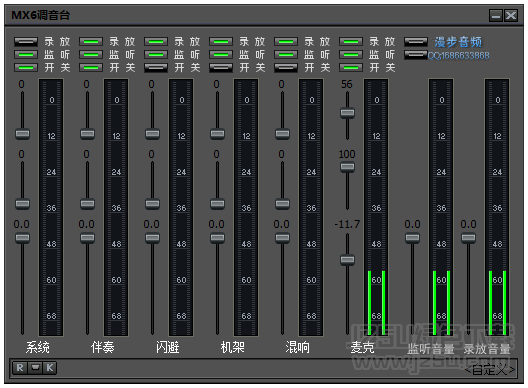Close the MX6调音台 window
This screenshot has height=388, width=528.
pyautogui.click(x=511, y=15)
